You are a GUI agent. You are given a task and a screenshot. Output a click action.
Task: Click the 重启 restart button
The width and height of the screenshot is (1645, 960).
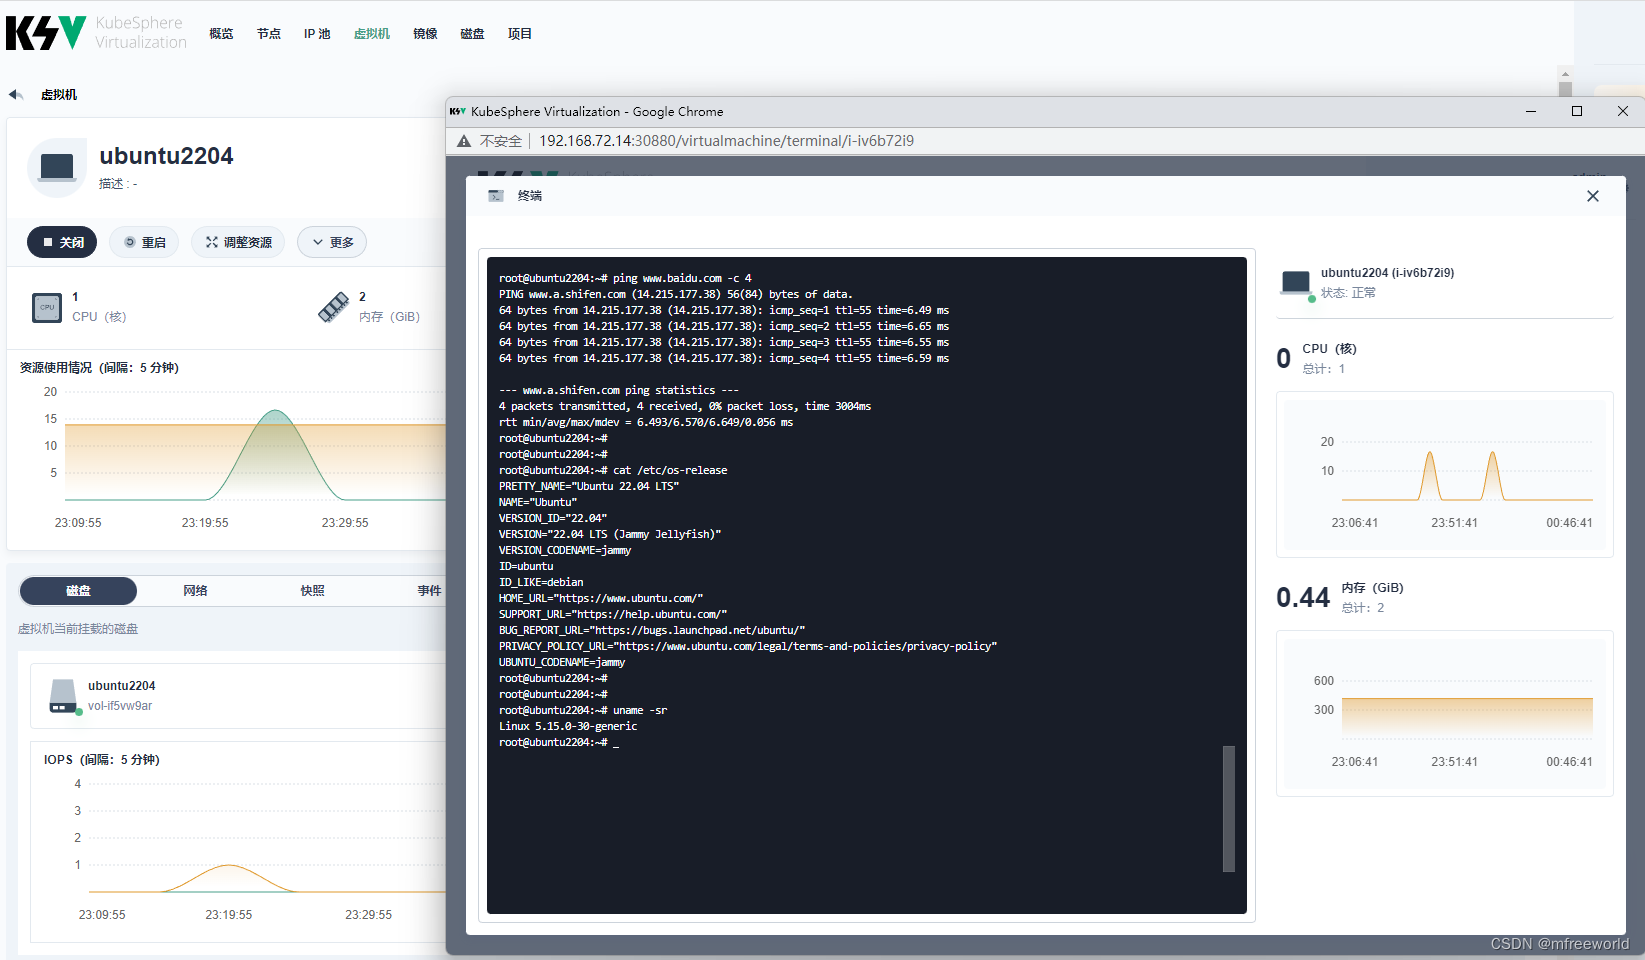[144, 242]
